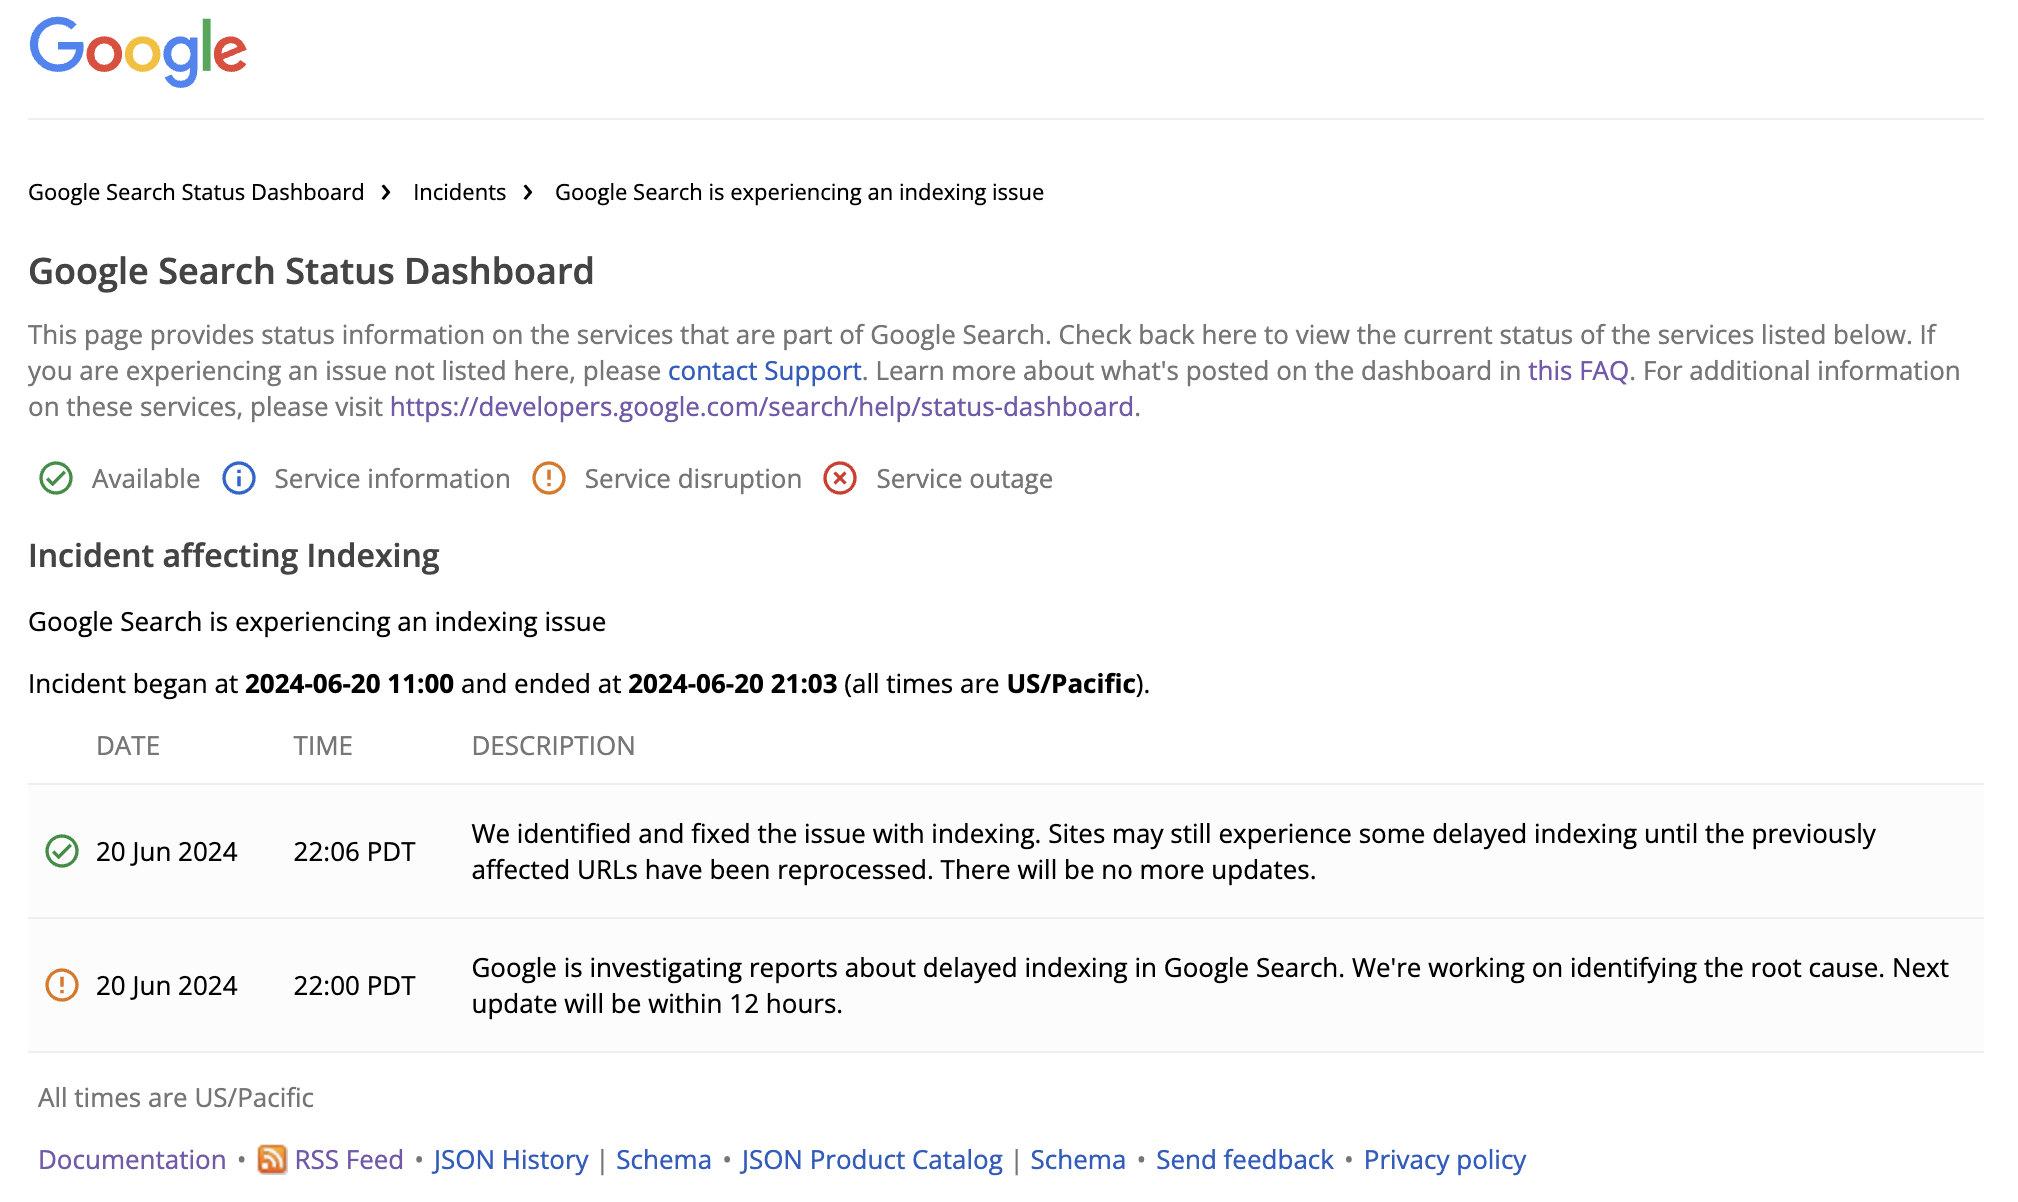
Task: Click the Service disruption warning icon
Action: (x=549, y=478)
